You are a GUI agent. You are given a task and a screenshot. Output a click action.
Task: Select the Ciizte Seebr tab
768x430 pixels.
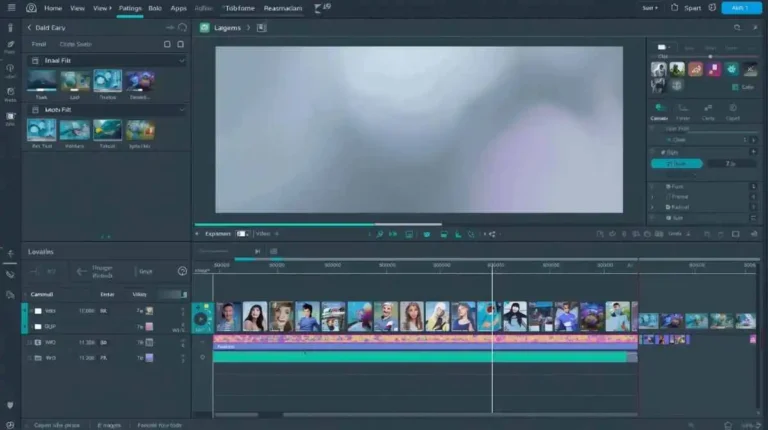[75, 44]
